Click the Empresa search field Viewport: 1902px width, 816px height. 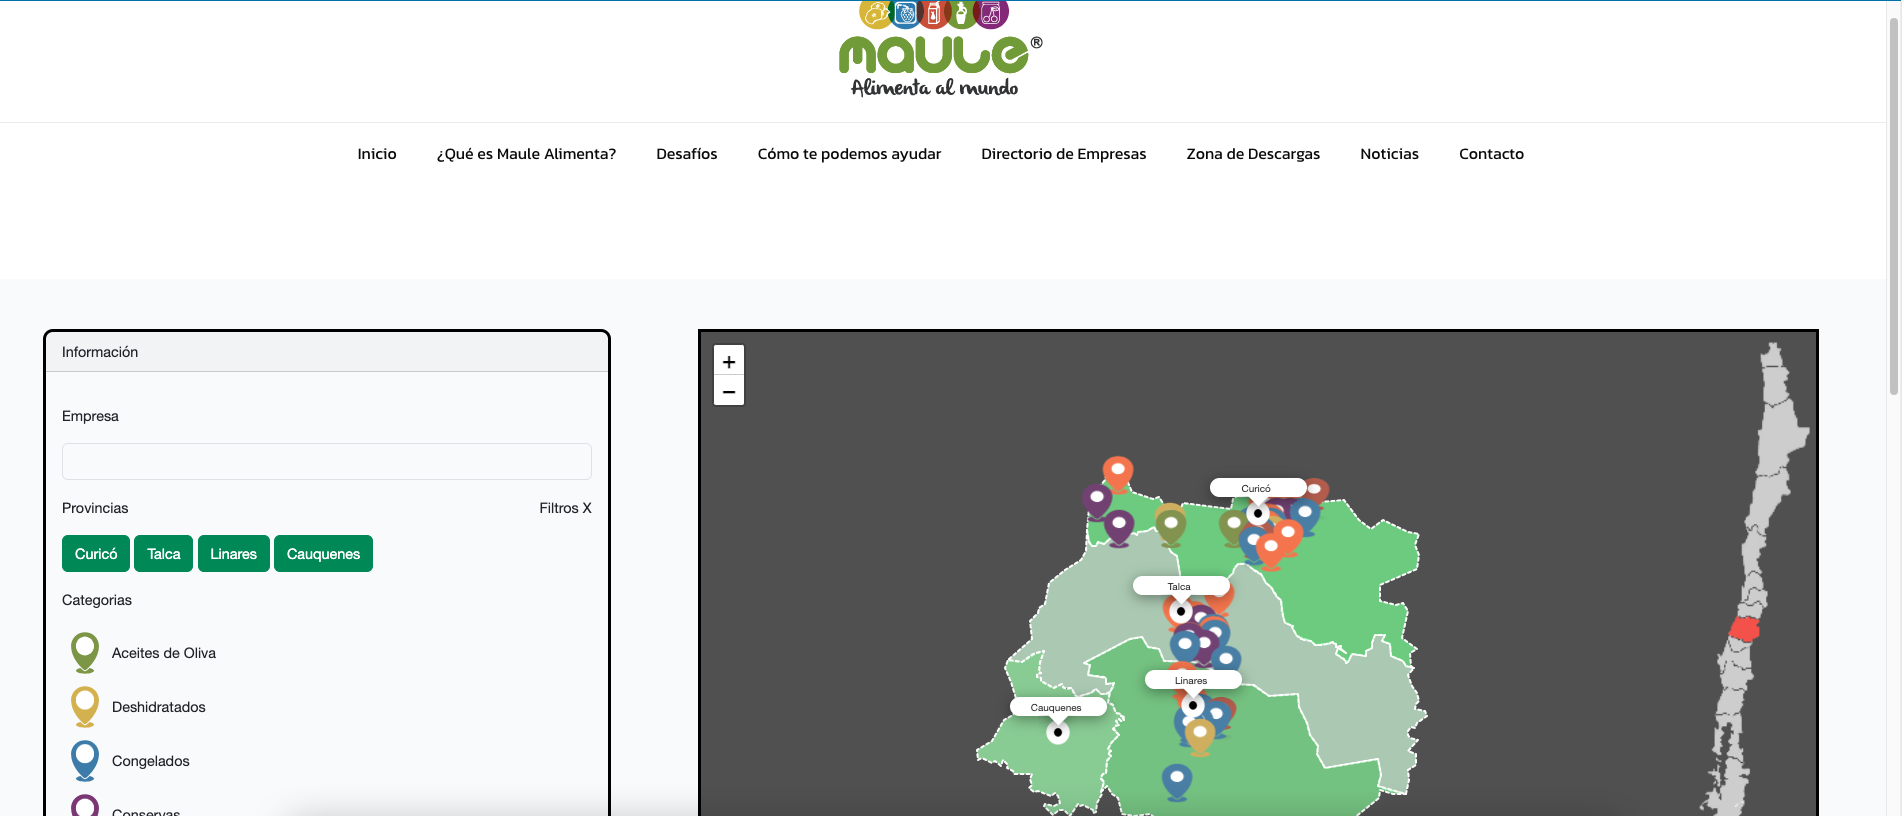[x=327, y=462]
